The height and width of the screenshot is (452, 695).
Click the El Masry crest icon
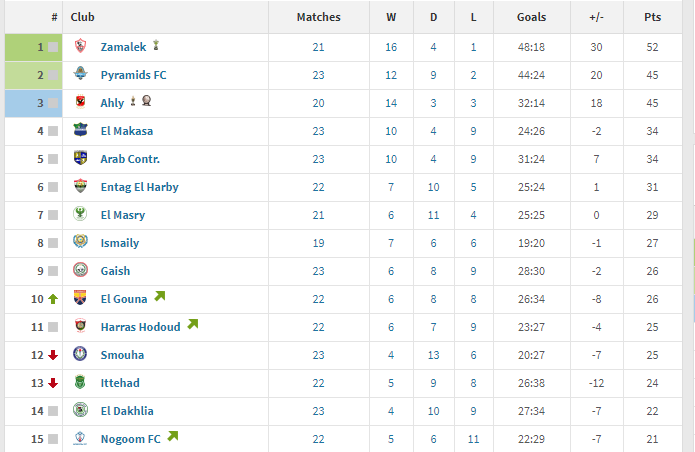(x=80, y=214)
